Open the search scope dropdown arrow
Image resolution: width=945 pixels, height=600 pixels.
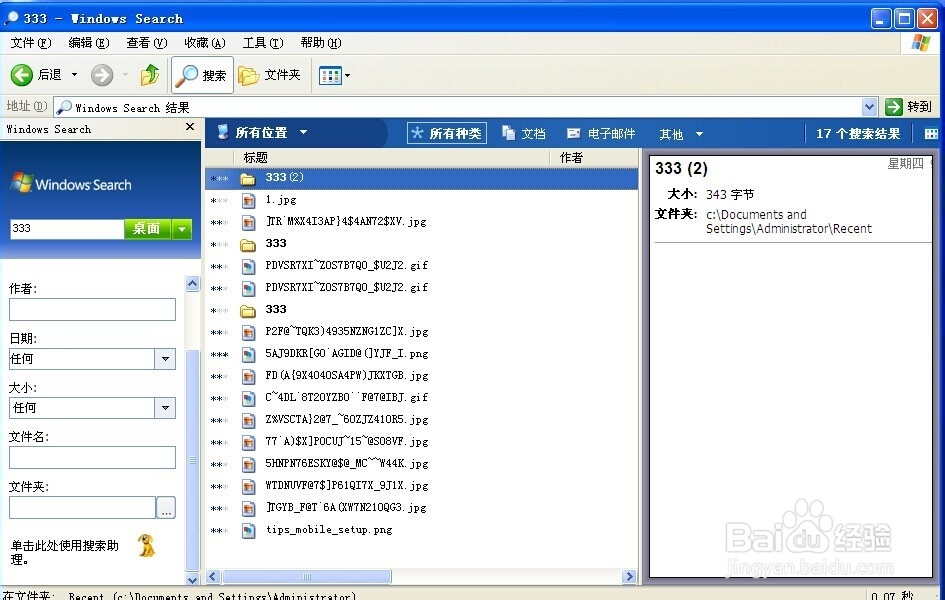(x=182, y=229)
